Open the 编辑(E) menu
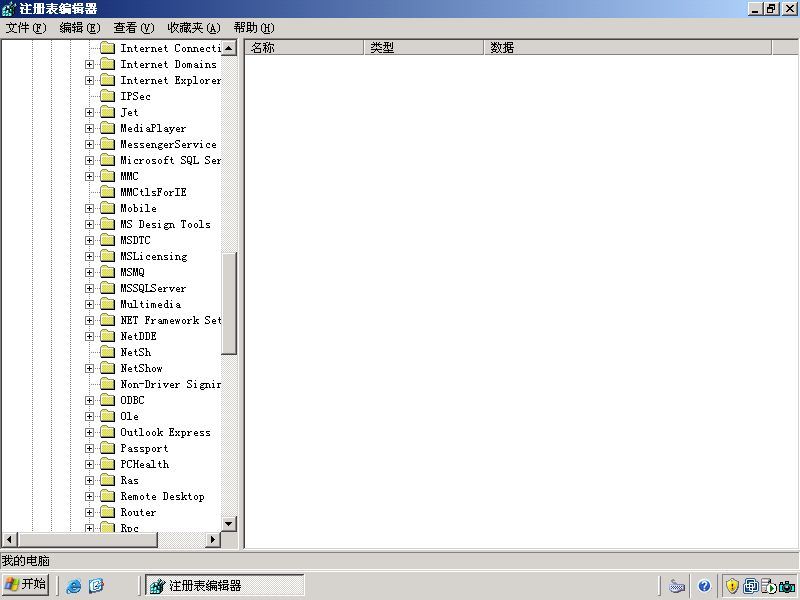The image size is (800, 600). click(80, 28)
